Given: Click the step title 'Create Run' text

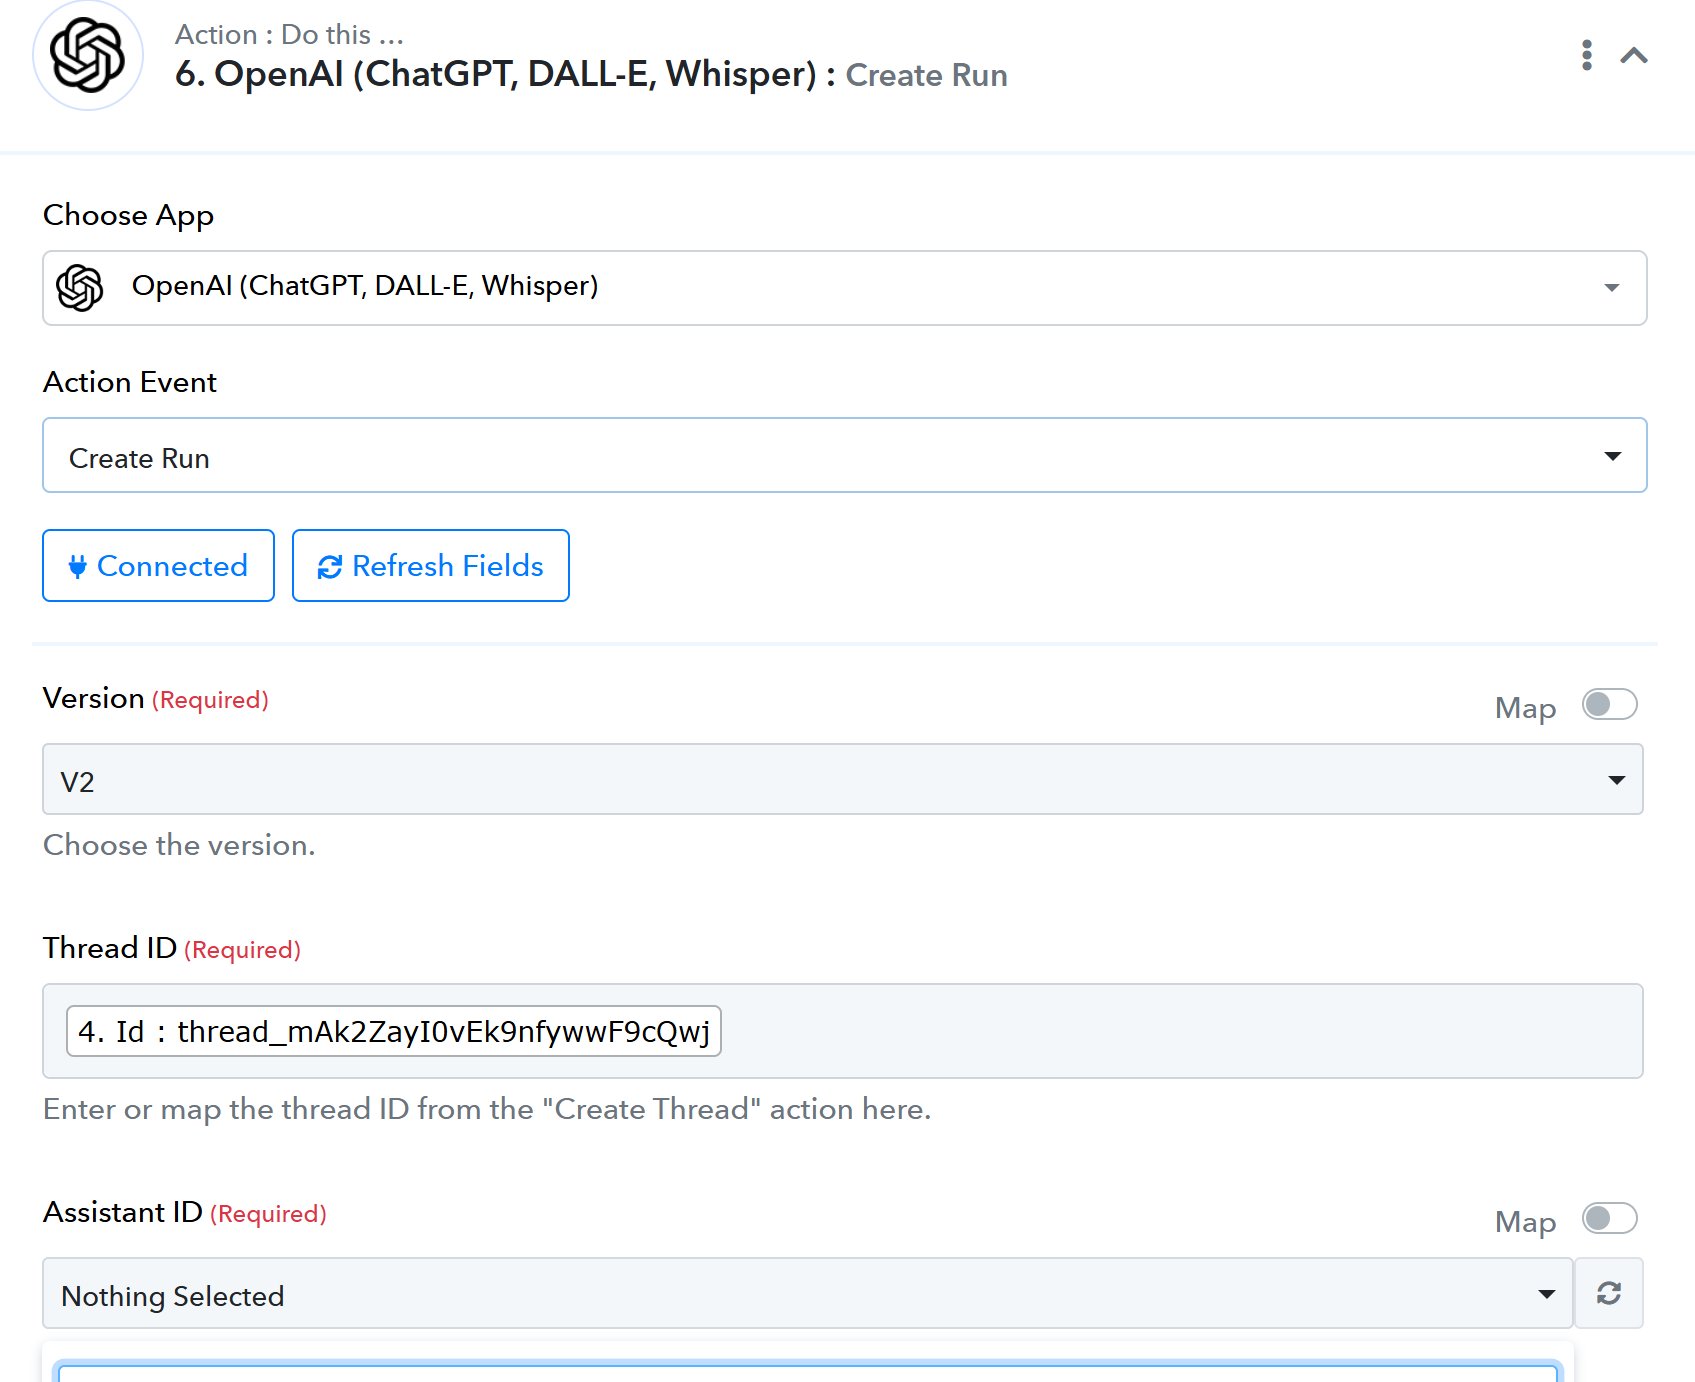Looking at the screenshot, I should coord(926,75).
